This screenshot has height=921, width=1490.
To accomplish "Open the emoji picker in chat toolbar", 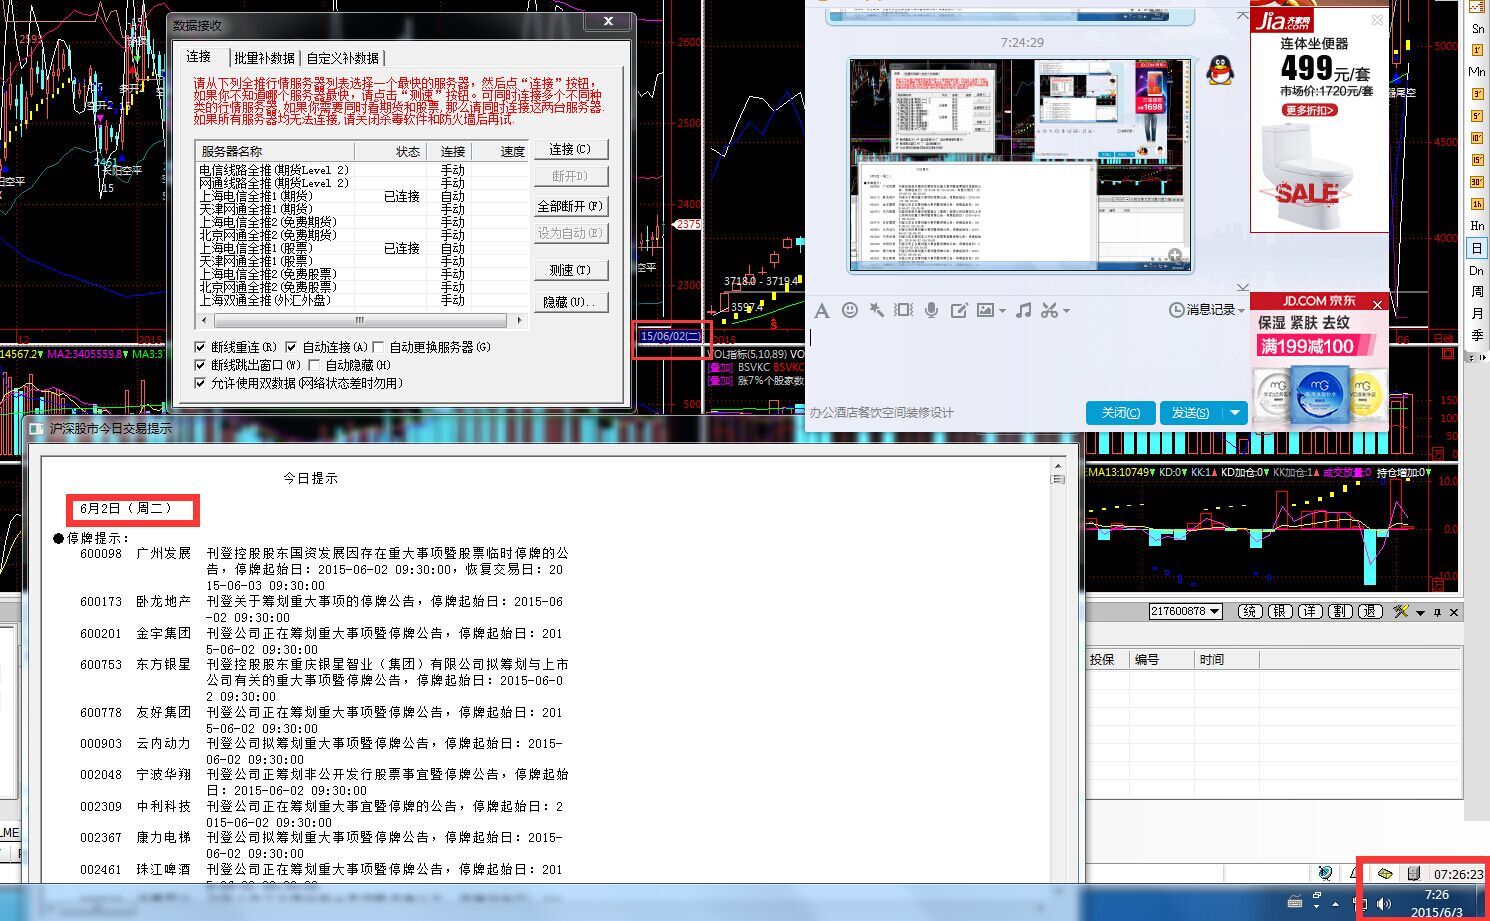I will click(850, 310).
